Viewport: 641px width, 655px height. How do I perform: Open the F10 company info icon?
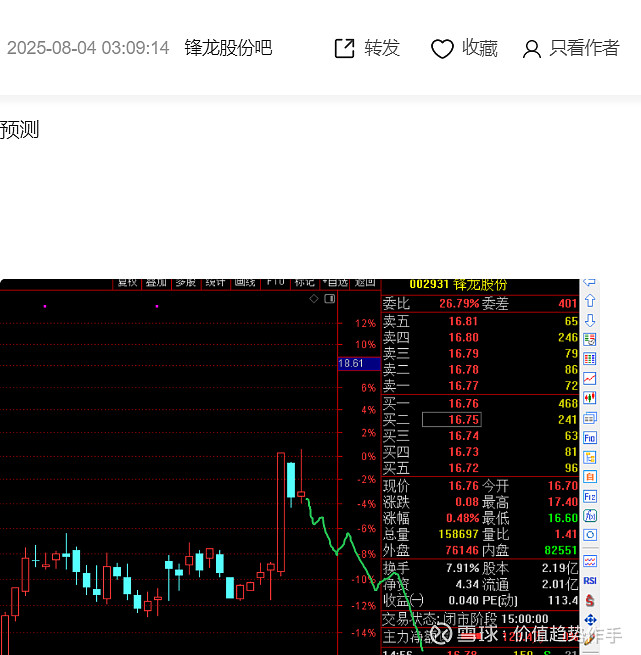click(590, 438)
